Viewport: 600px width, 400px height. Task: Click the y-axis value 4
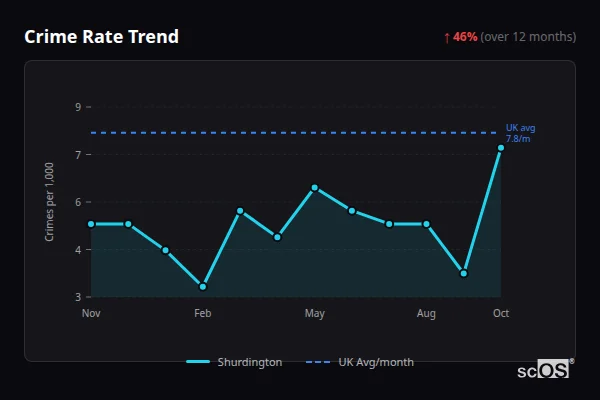[78, 250]
